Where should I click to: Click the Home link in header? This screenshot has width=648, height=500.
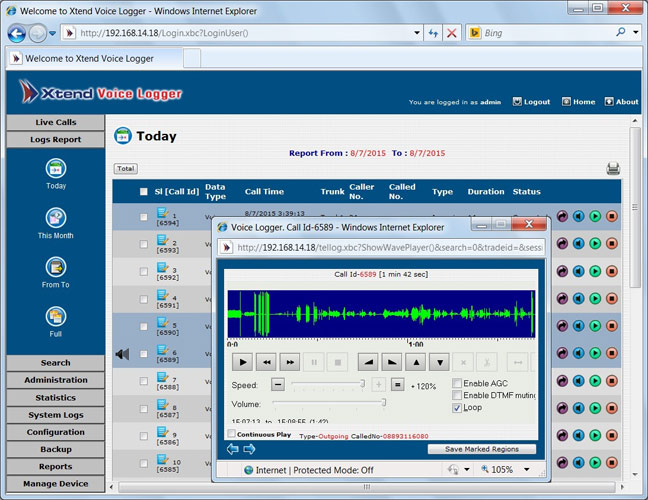579,102
